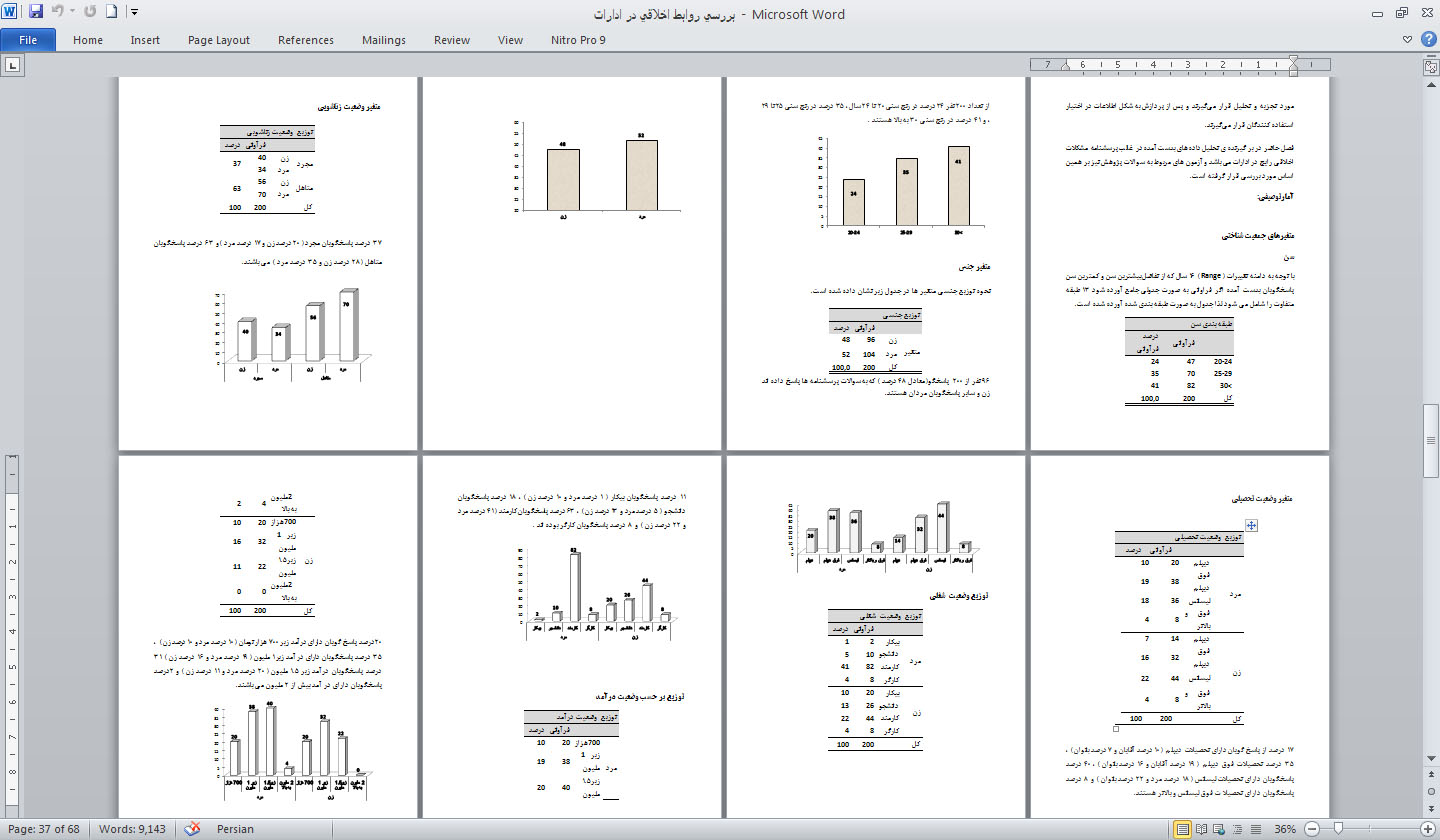Open the Page Layout ribbon tab
The width and height of the screenshot is (1440, 840).
219,40
